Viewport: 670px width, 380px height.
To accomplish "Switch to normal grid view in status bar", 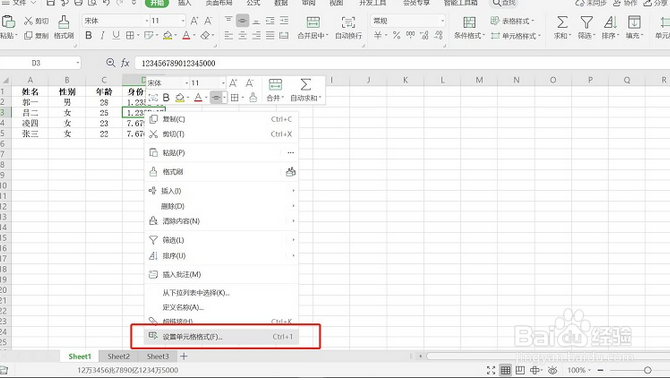I will point(505,370).
